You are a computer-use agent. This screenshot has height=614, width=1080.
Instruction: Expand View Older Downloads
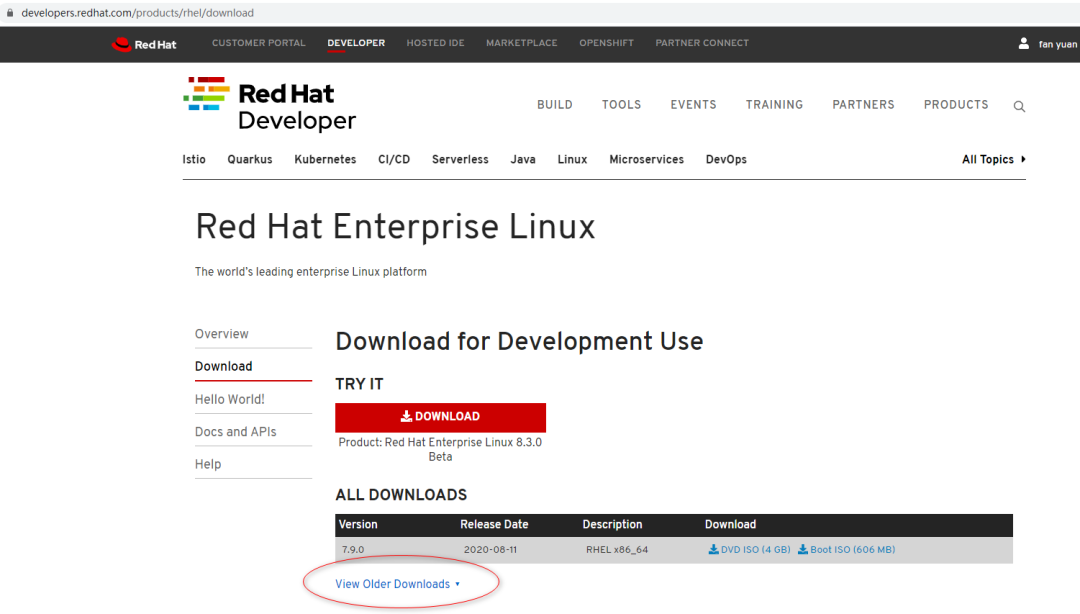(397, 583)
